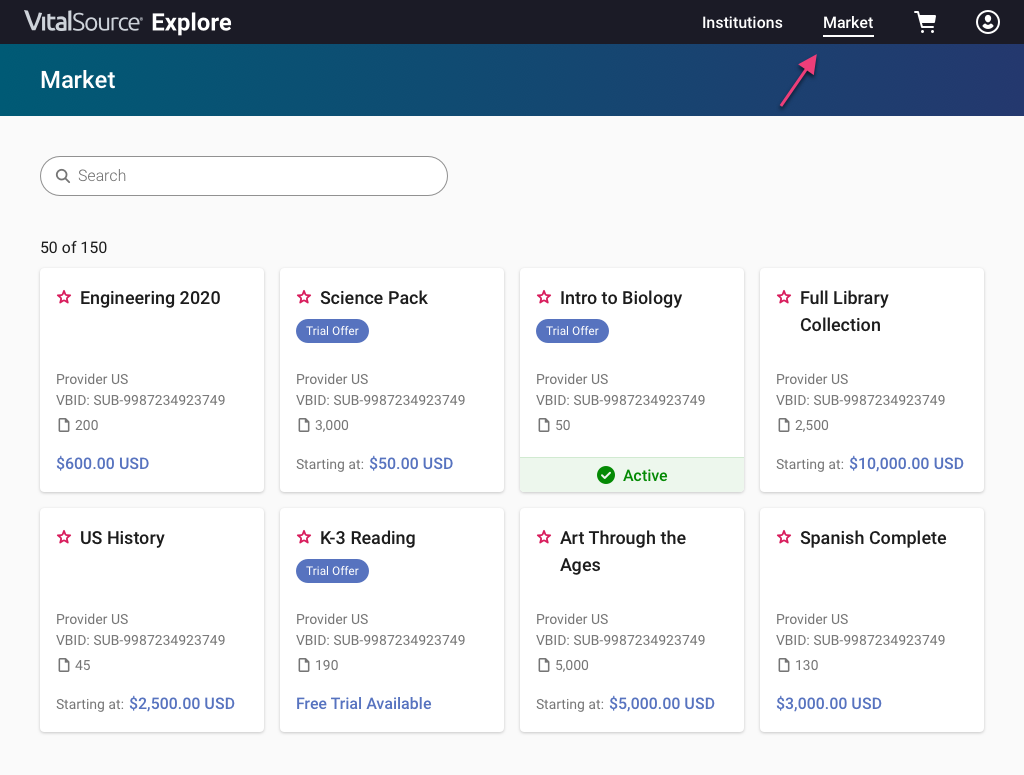
Task: Click the Spanish Complete star icon
Action: pos(784,538)
